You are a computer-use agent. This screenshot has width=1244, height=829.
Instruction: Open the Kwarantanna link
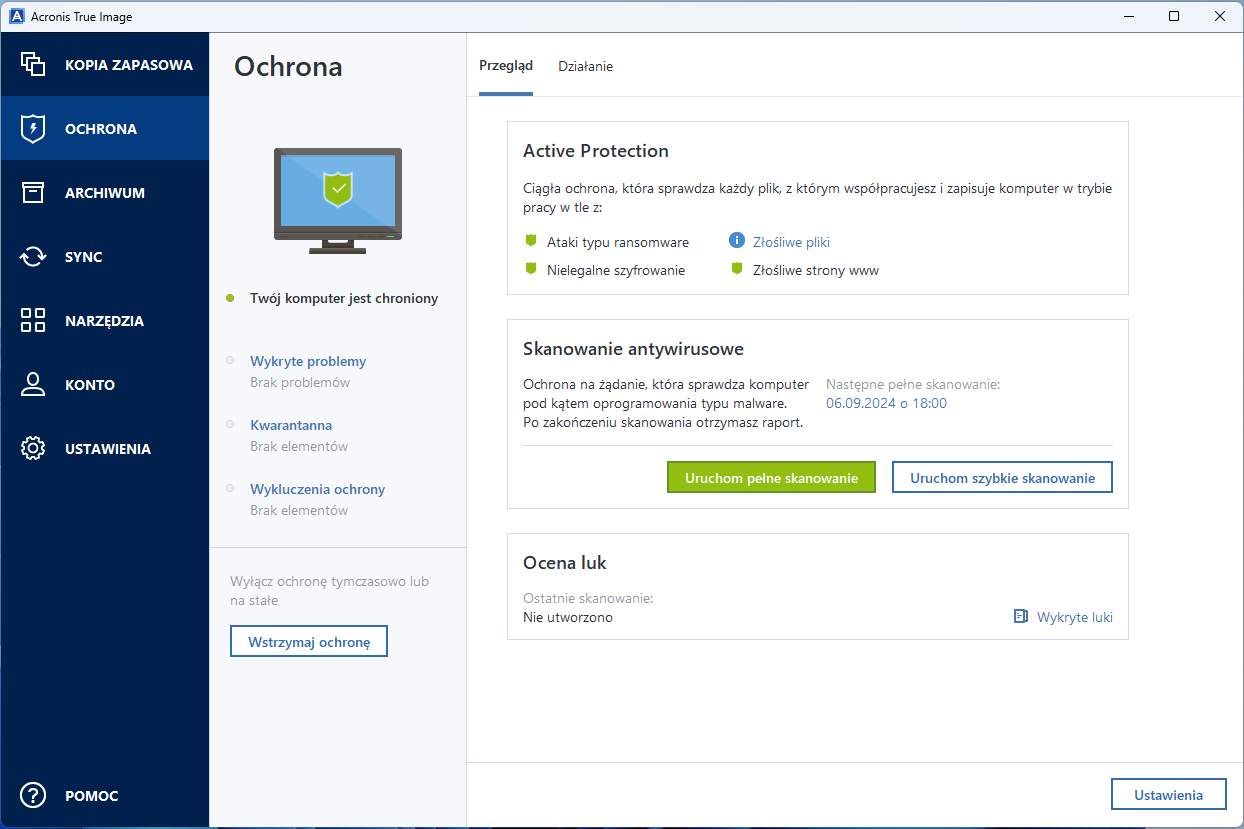coord(291,425)
